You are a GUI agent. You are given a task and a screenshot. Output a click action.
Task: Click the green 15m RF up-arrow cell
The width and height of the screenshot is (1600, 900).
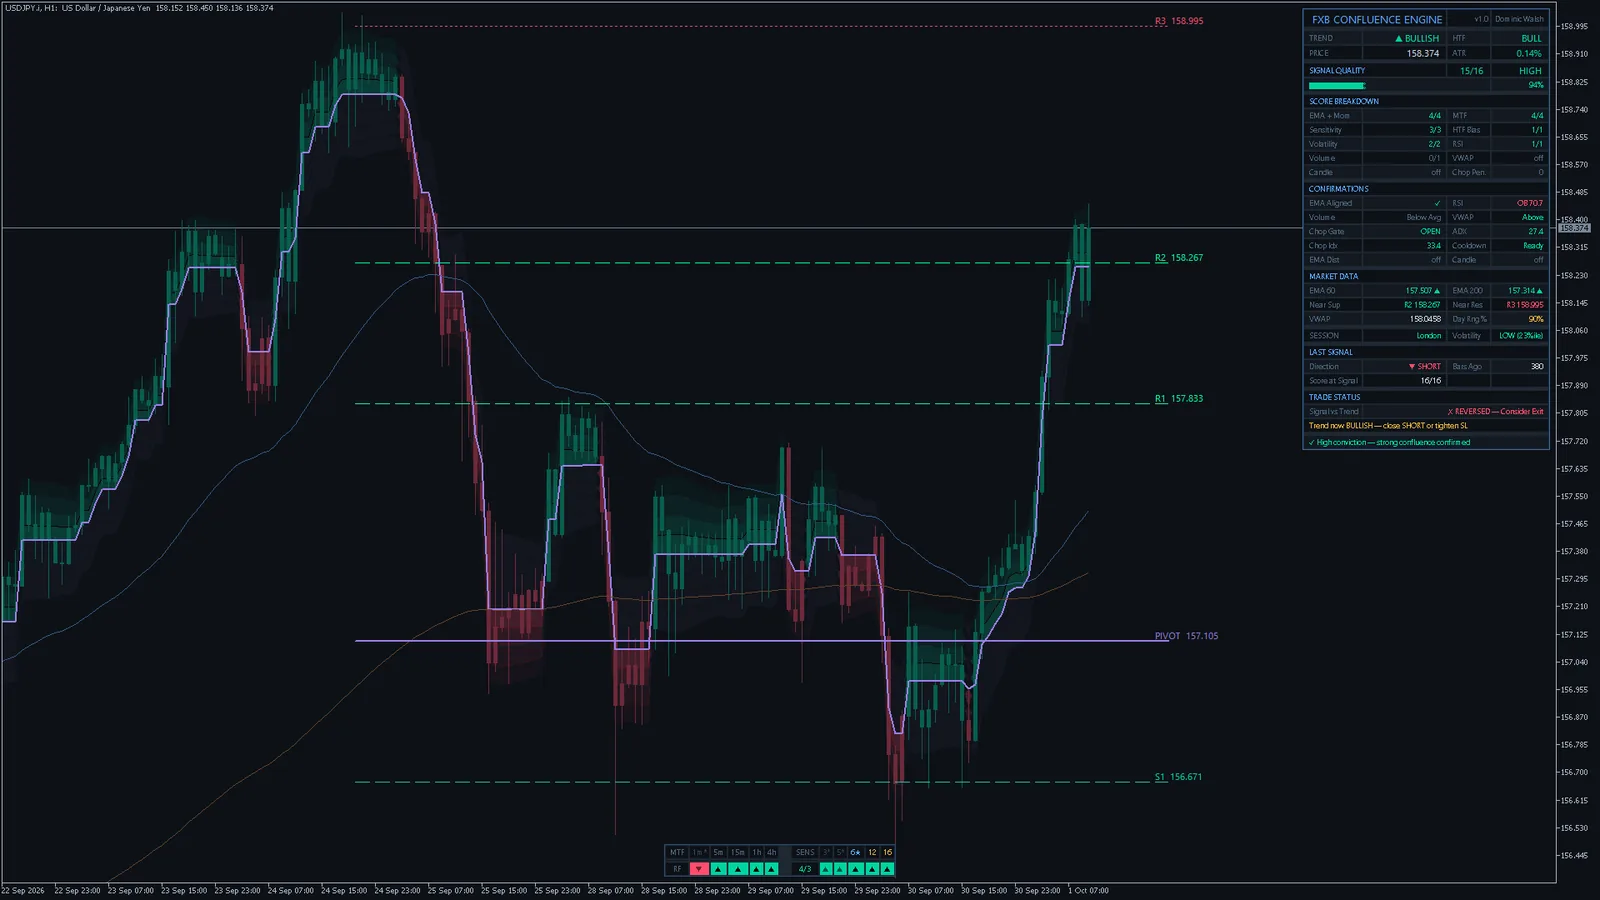coord(738,869)
